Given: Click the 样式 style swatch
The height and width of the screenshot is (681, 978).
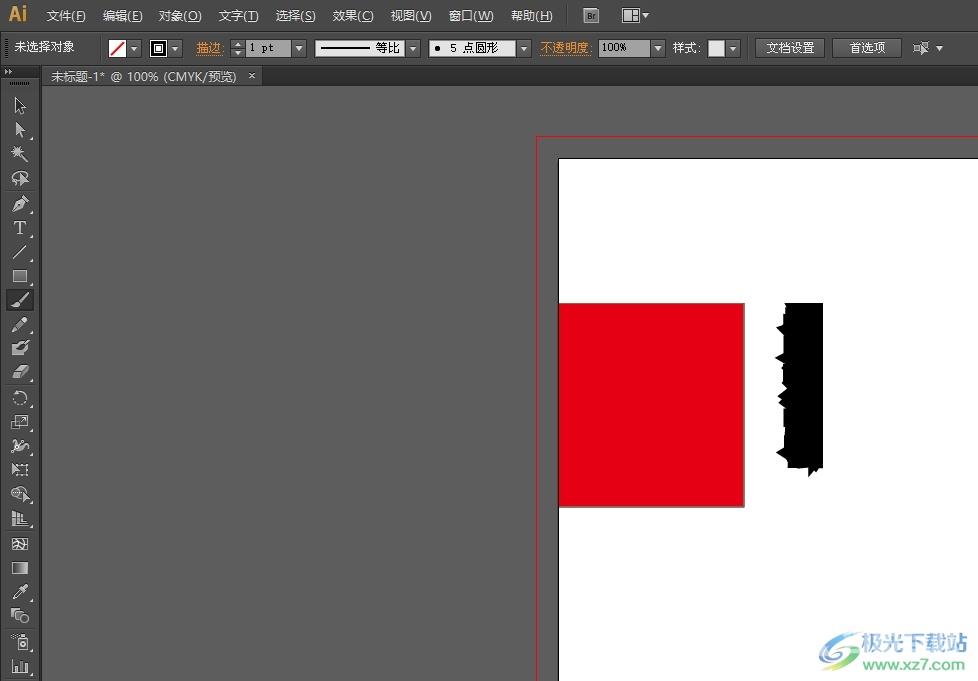Looking at the screenshot, I should coord(716,48).
